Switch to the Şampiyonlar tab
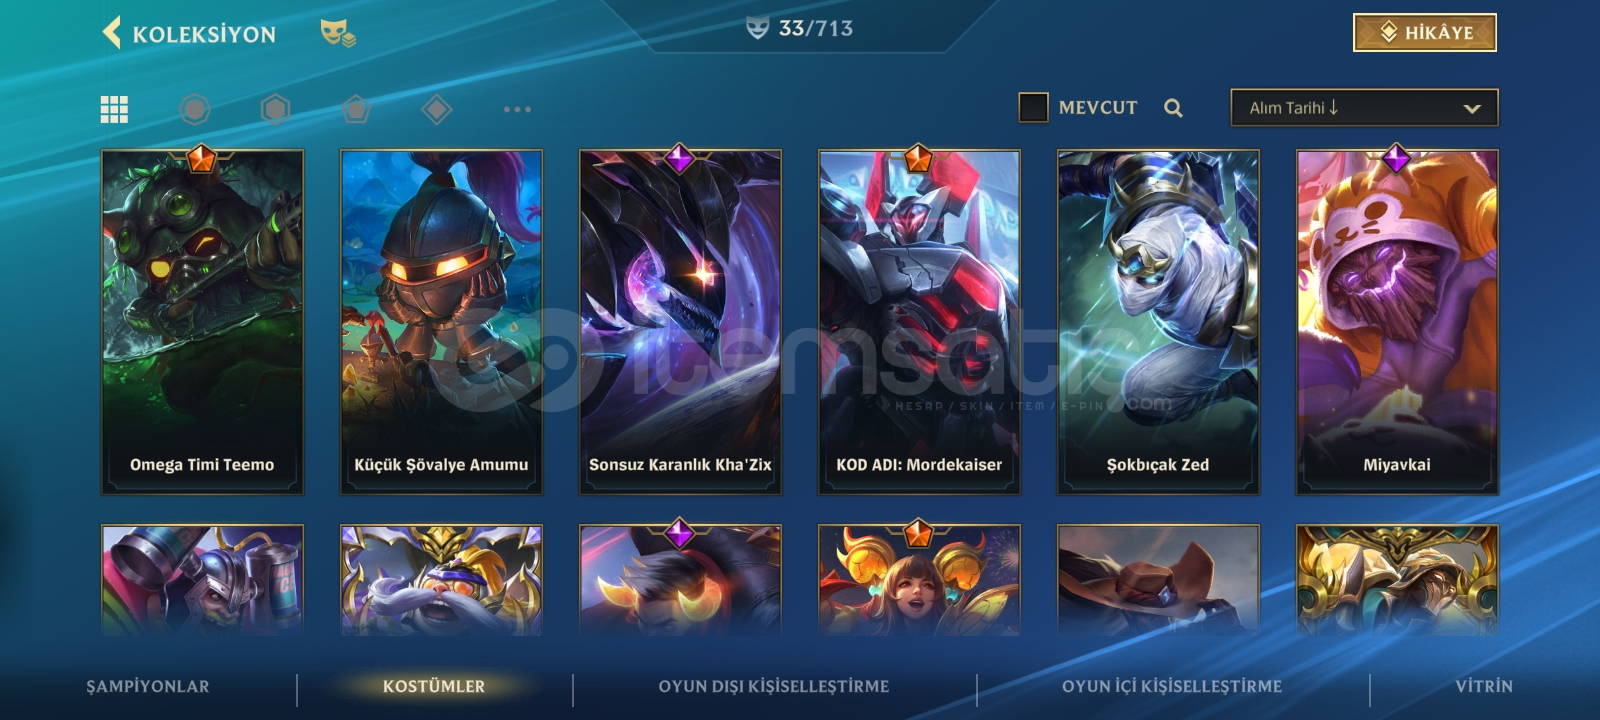Image resolution: width=1600 pixels, height=720 pixels. 148,686
